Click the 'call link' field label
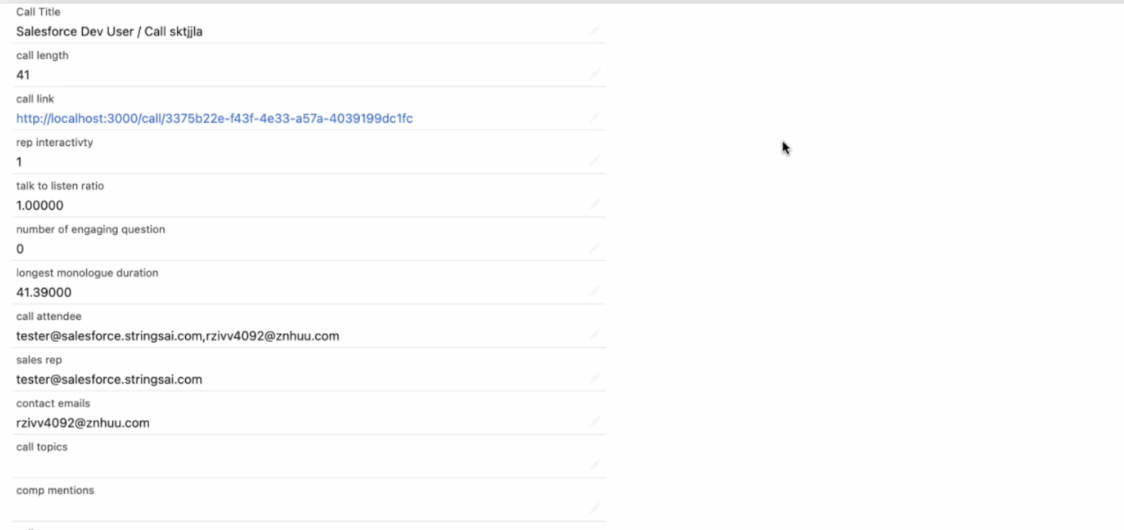 [x=35, y=99]
